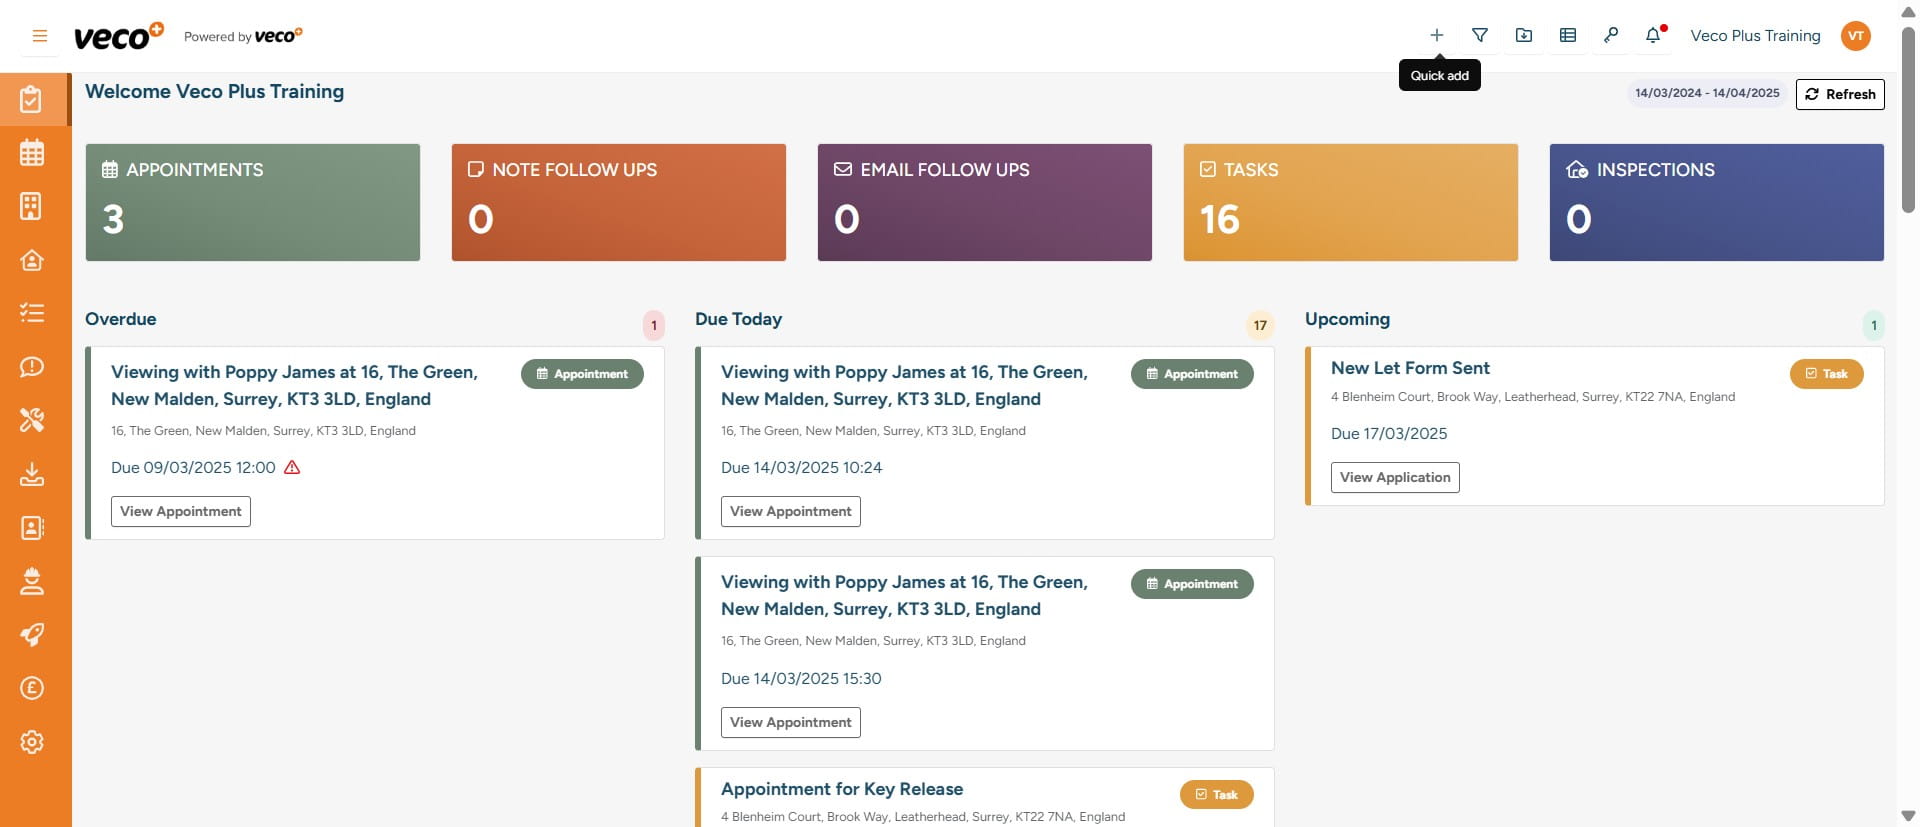Click the Refresh button
Screen dimensions: 1920x827
coord(1840,94)
